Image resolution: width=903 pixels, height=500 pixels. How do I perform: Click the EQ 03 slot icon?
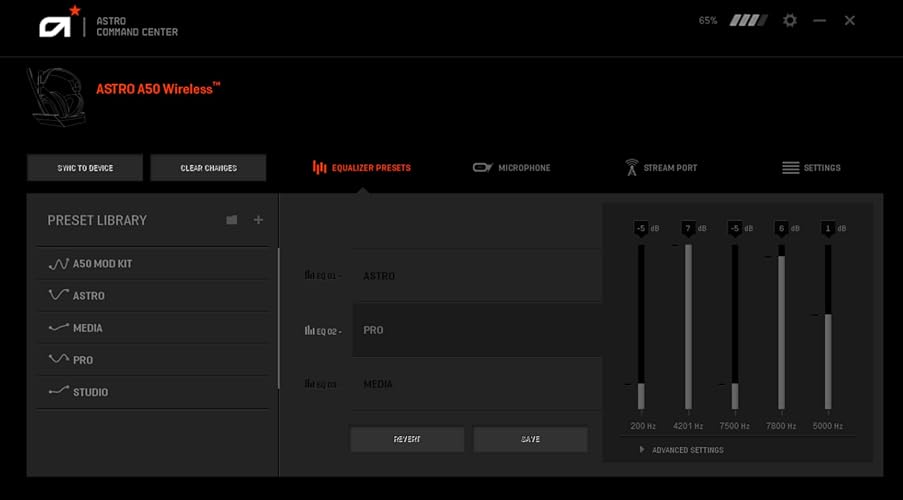tap(309, 384)
